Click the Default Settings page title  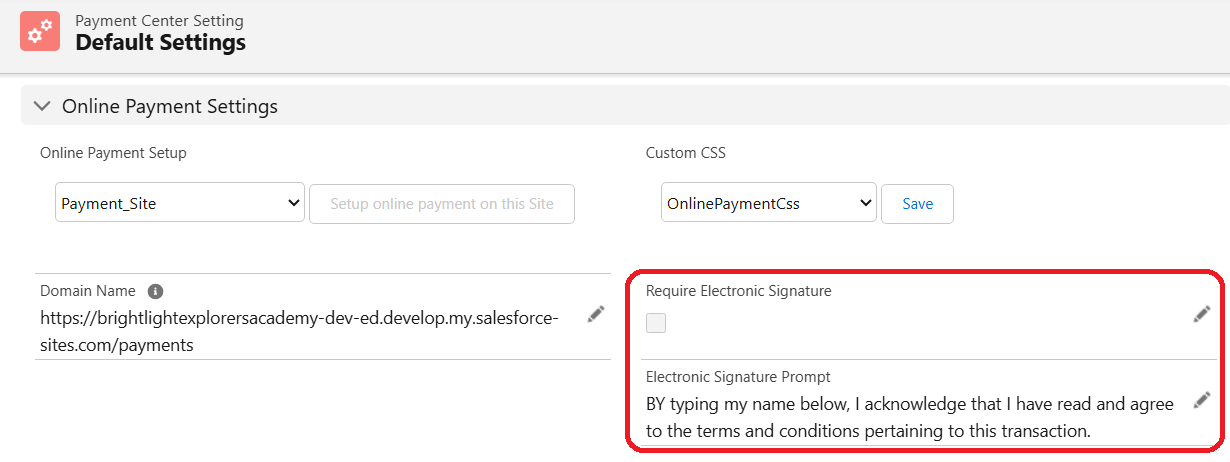tap(160, 43)
